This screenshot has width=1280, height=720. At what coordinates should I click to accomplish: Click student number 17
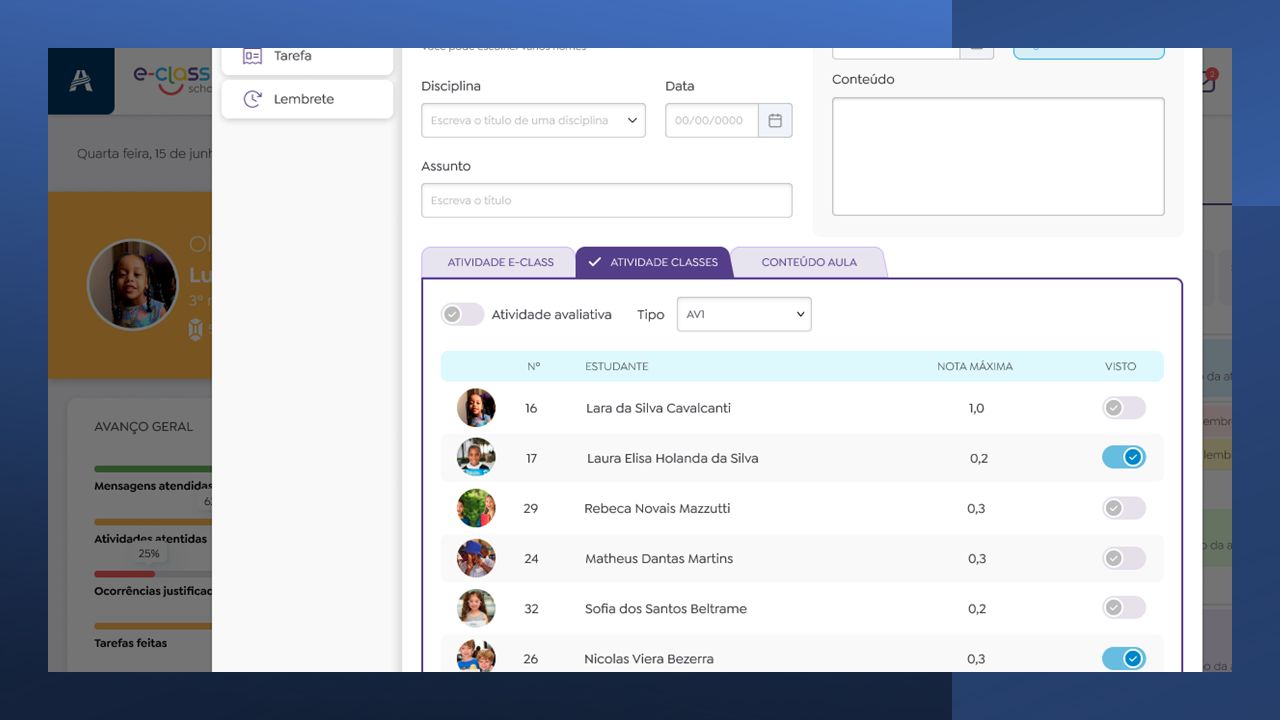tap(531, 458)
